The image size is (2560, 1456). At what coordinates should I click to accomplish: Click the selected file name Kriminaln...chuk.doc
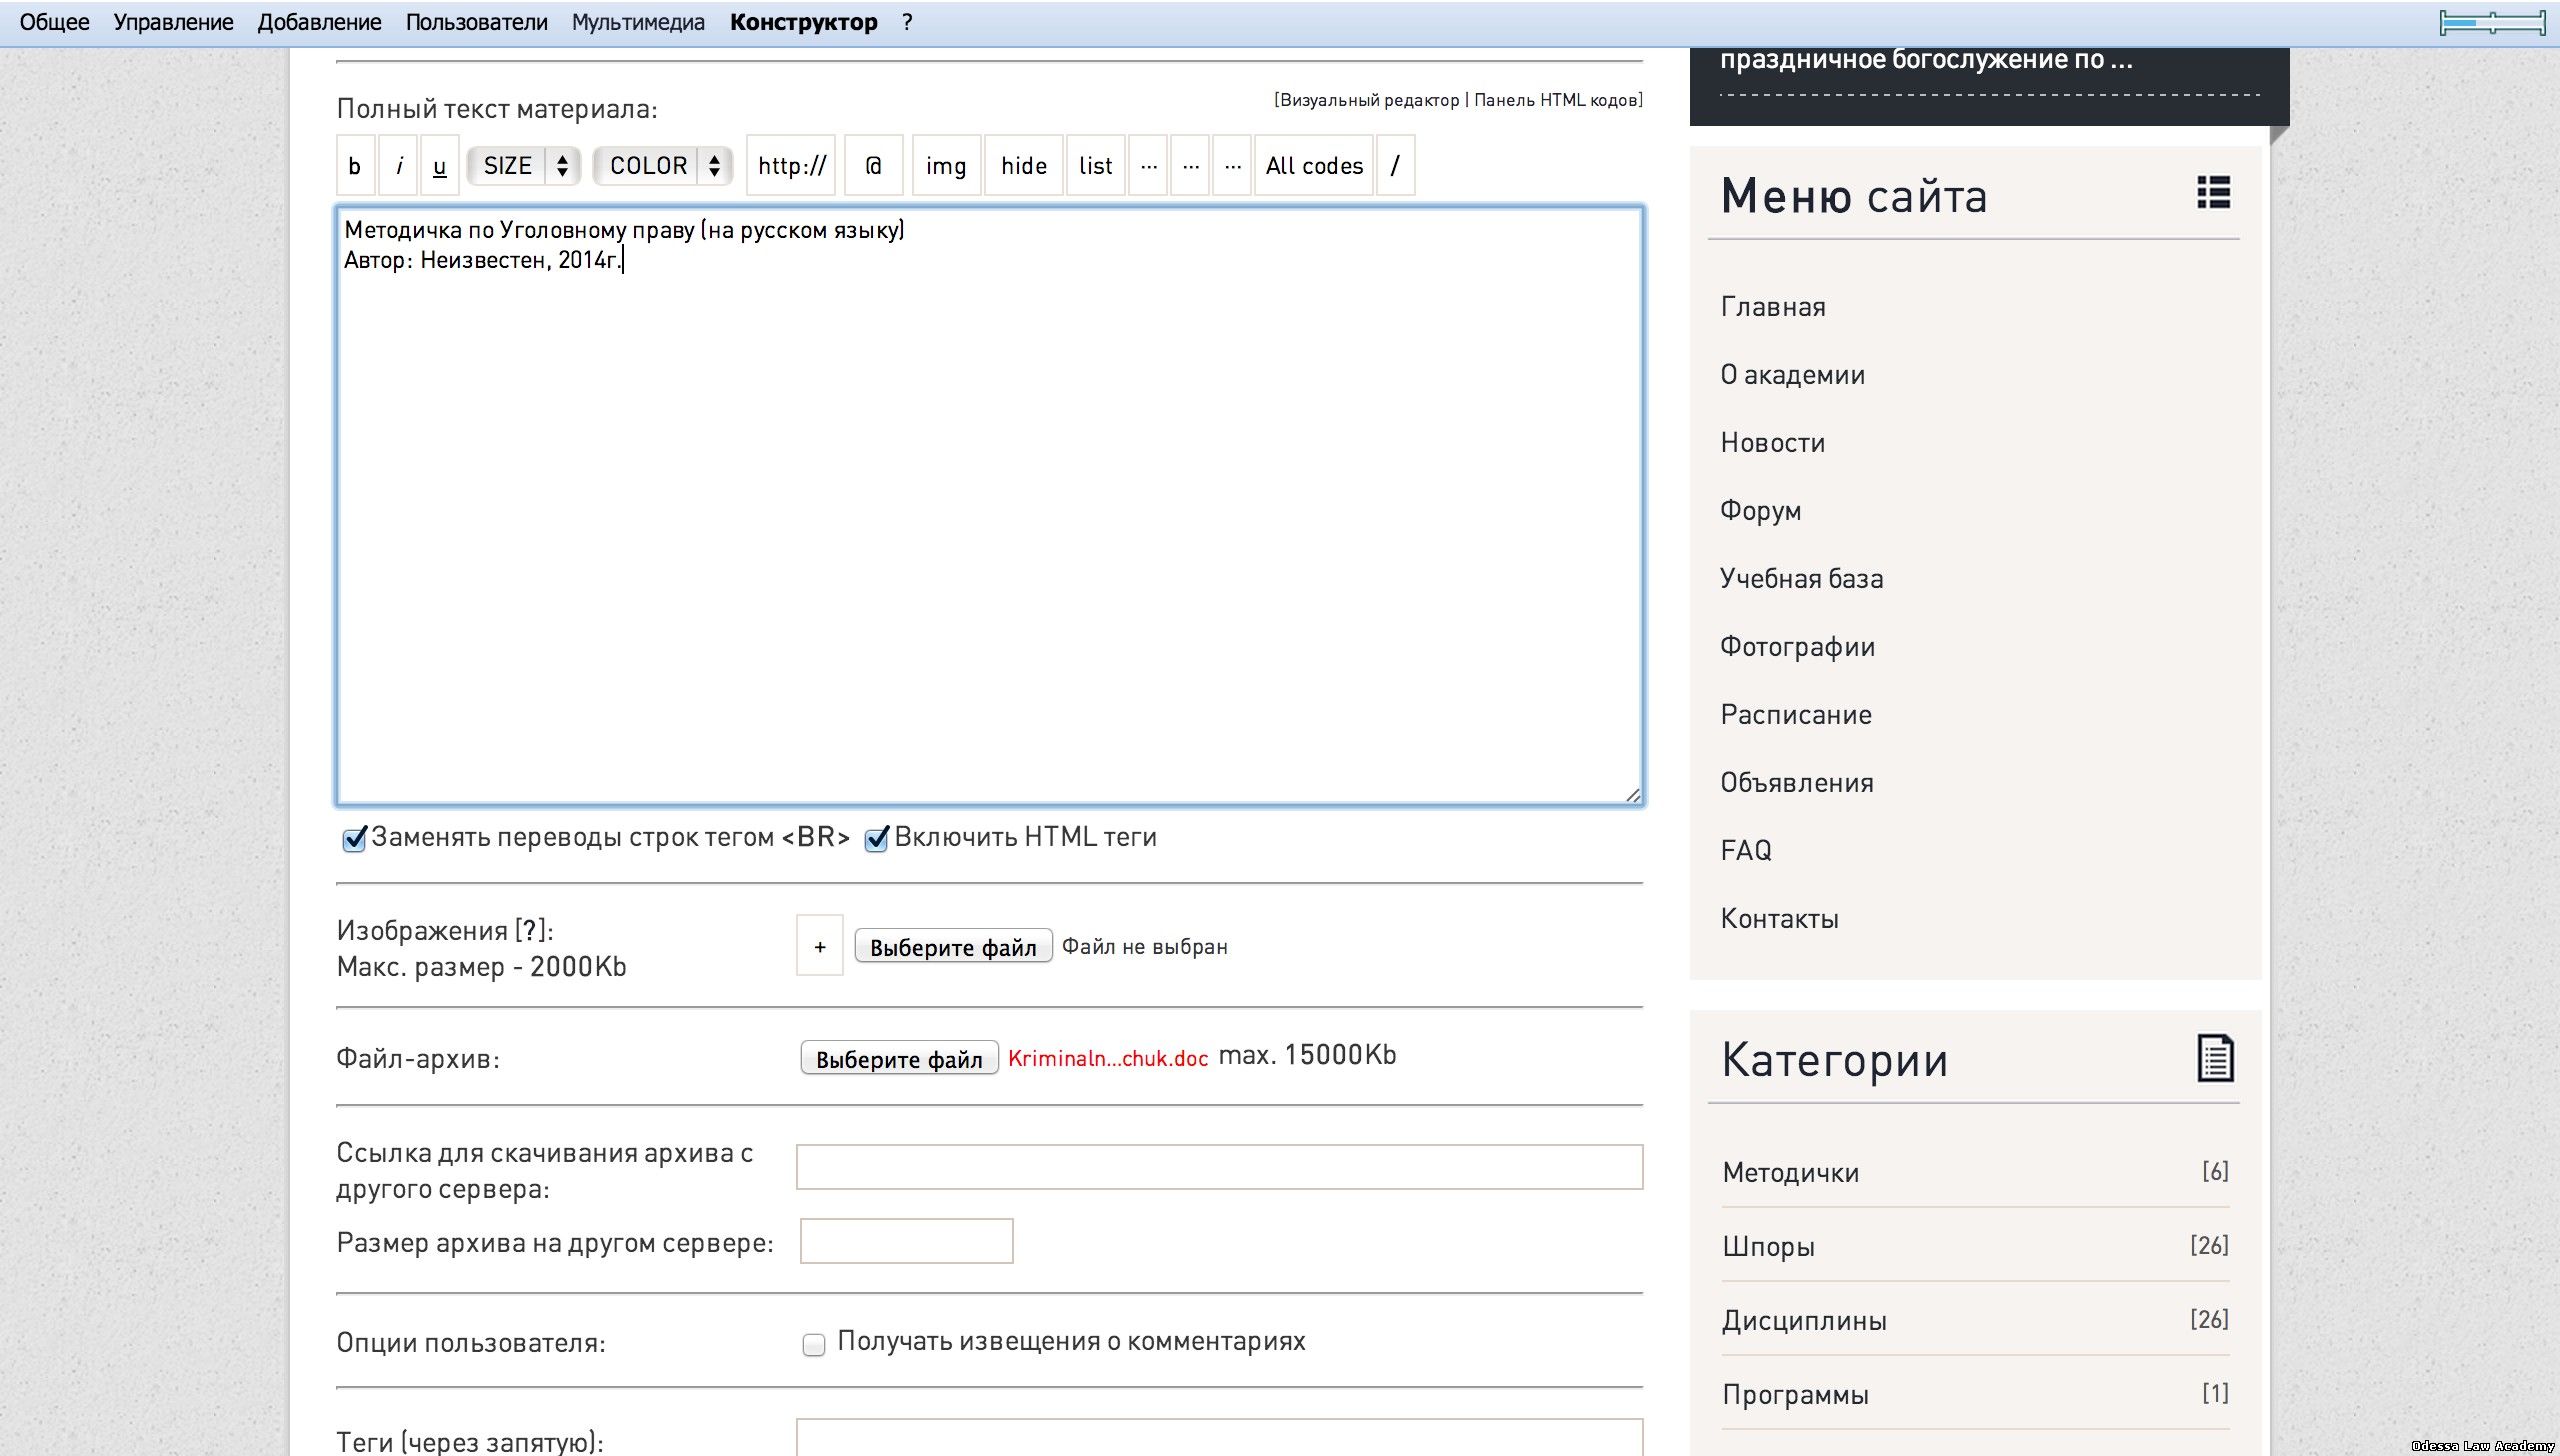[1108, 1059]
